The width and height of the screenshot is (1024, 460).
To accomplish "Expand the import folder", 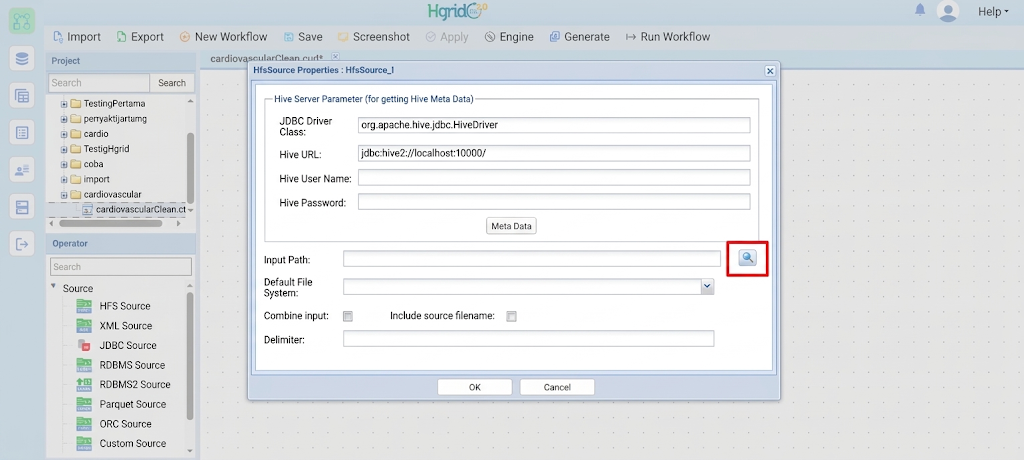I will (64, 179).
